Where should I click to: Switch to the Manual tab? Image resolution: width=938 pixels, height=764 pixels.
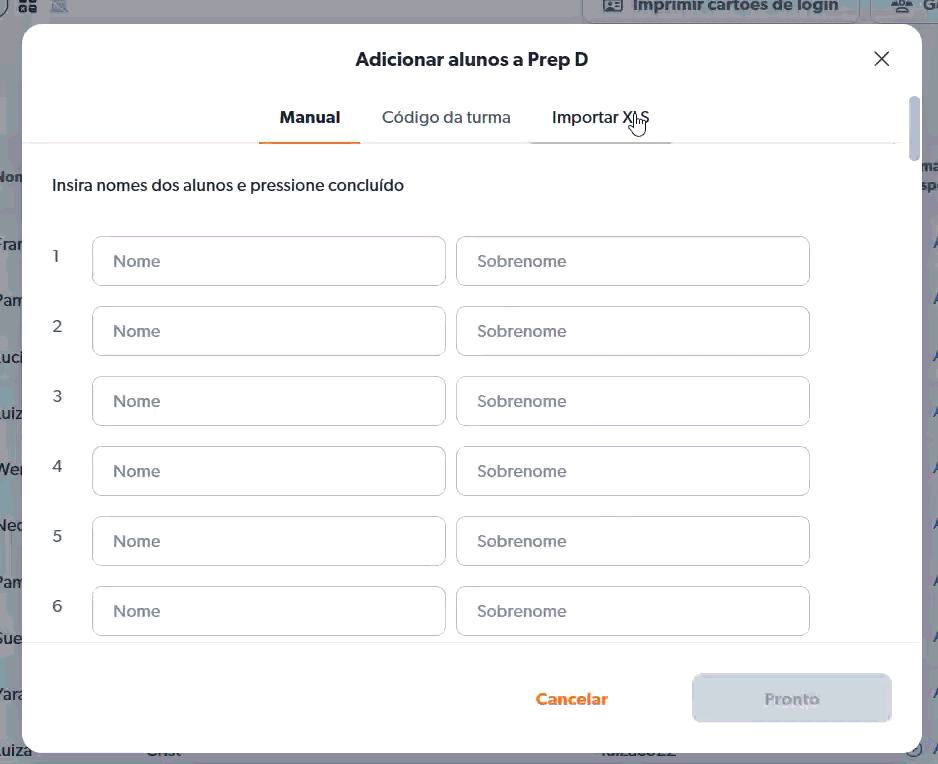(x=309, y=118)
